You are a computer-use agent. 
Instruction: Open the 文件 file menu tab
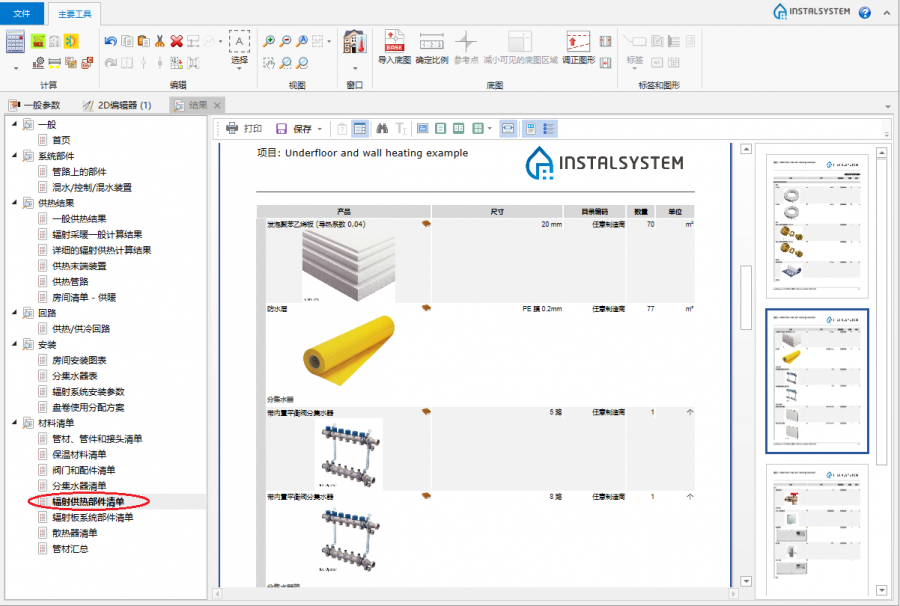point(22,13)
